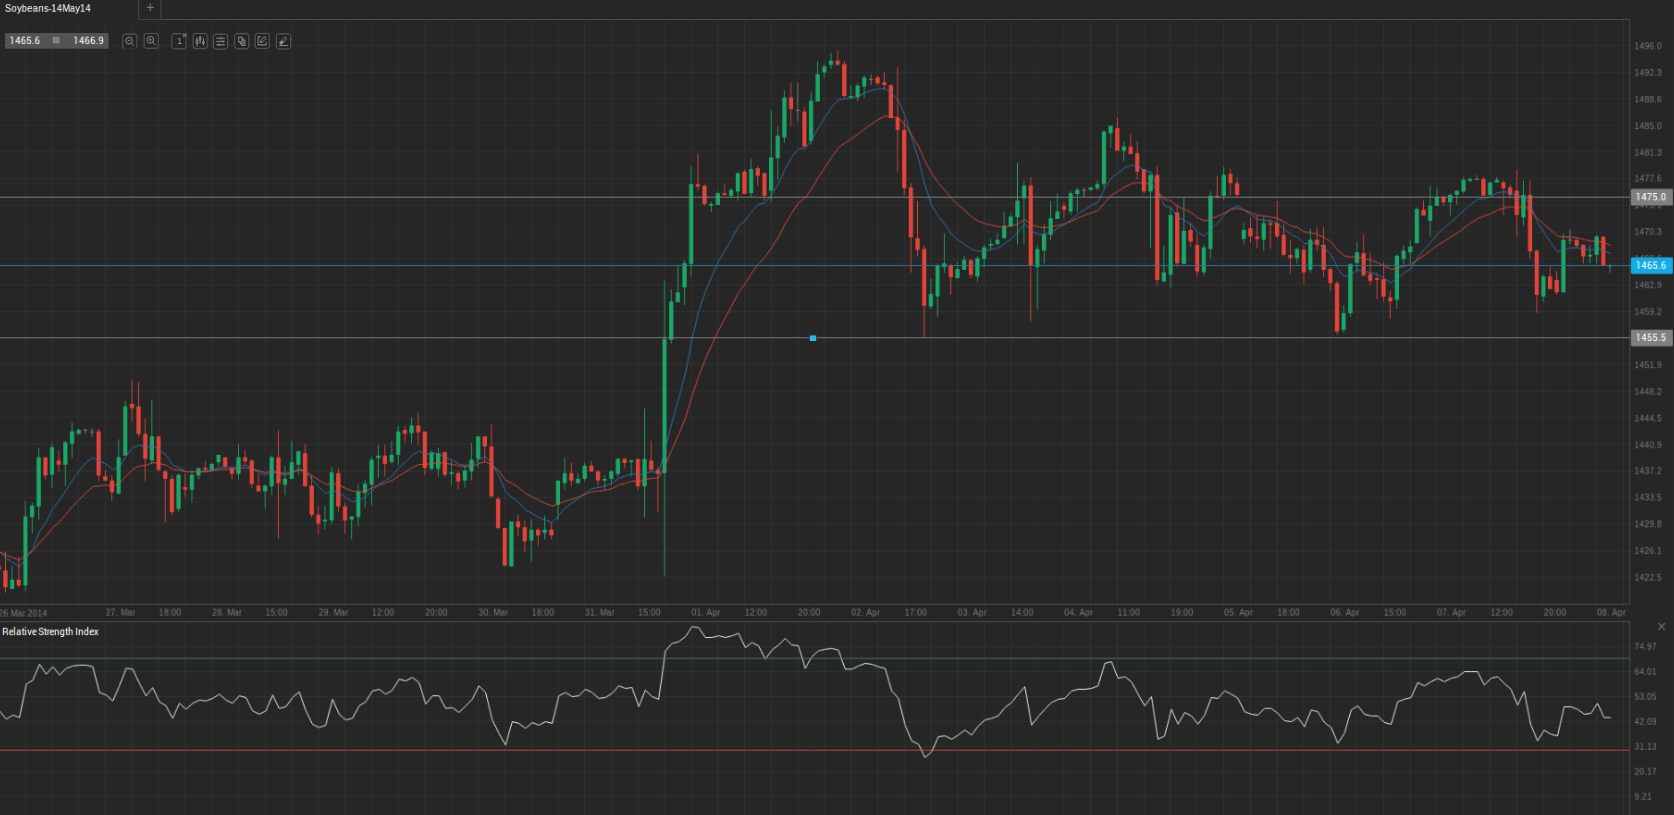Close the Relative Strength Index panel
The height and width of the screenshot is (815, 1674).
[1661, 627]
